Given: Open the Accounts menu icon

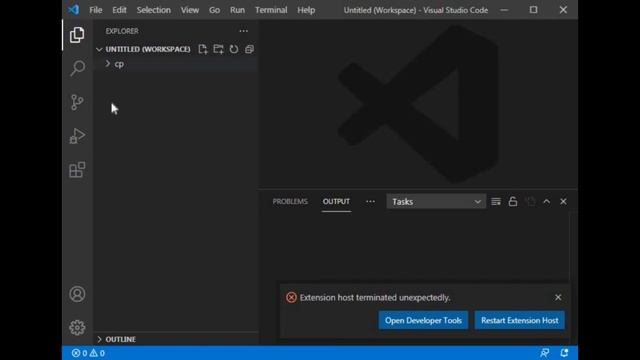Looking at the screenshot, I should point(77,294).
